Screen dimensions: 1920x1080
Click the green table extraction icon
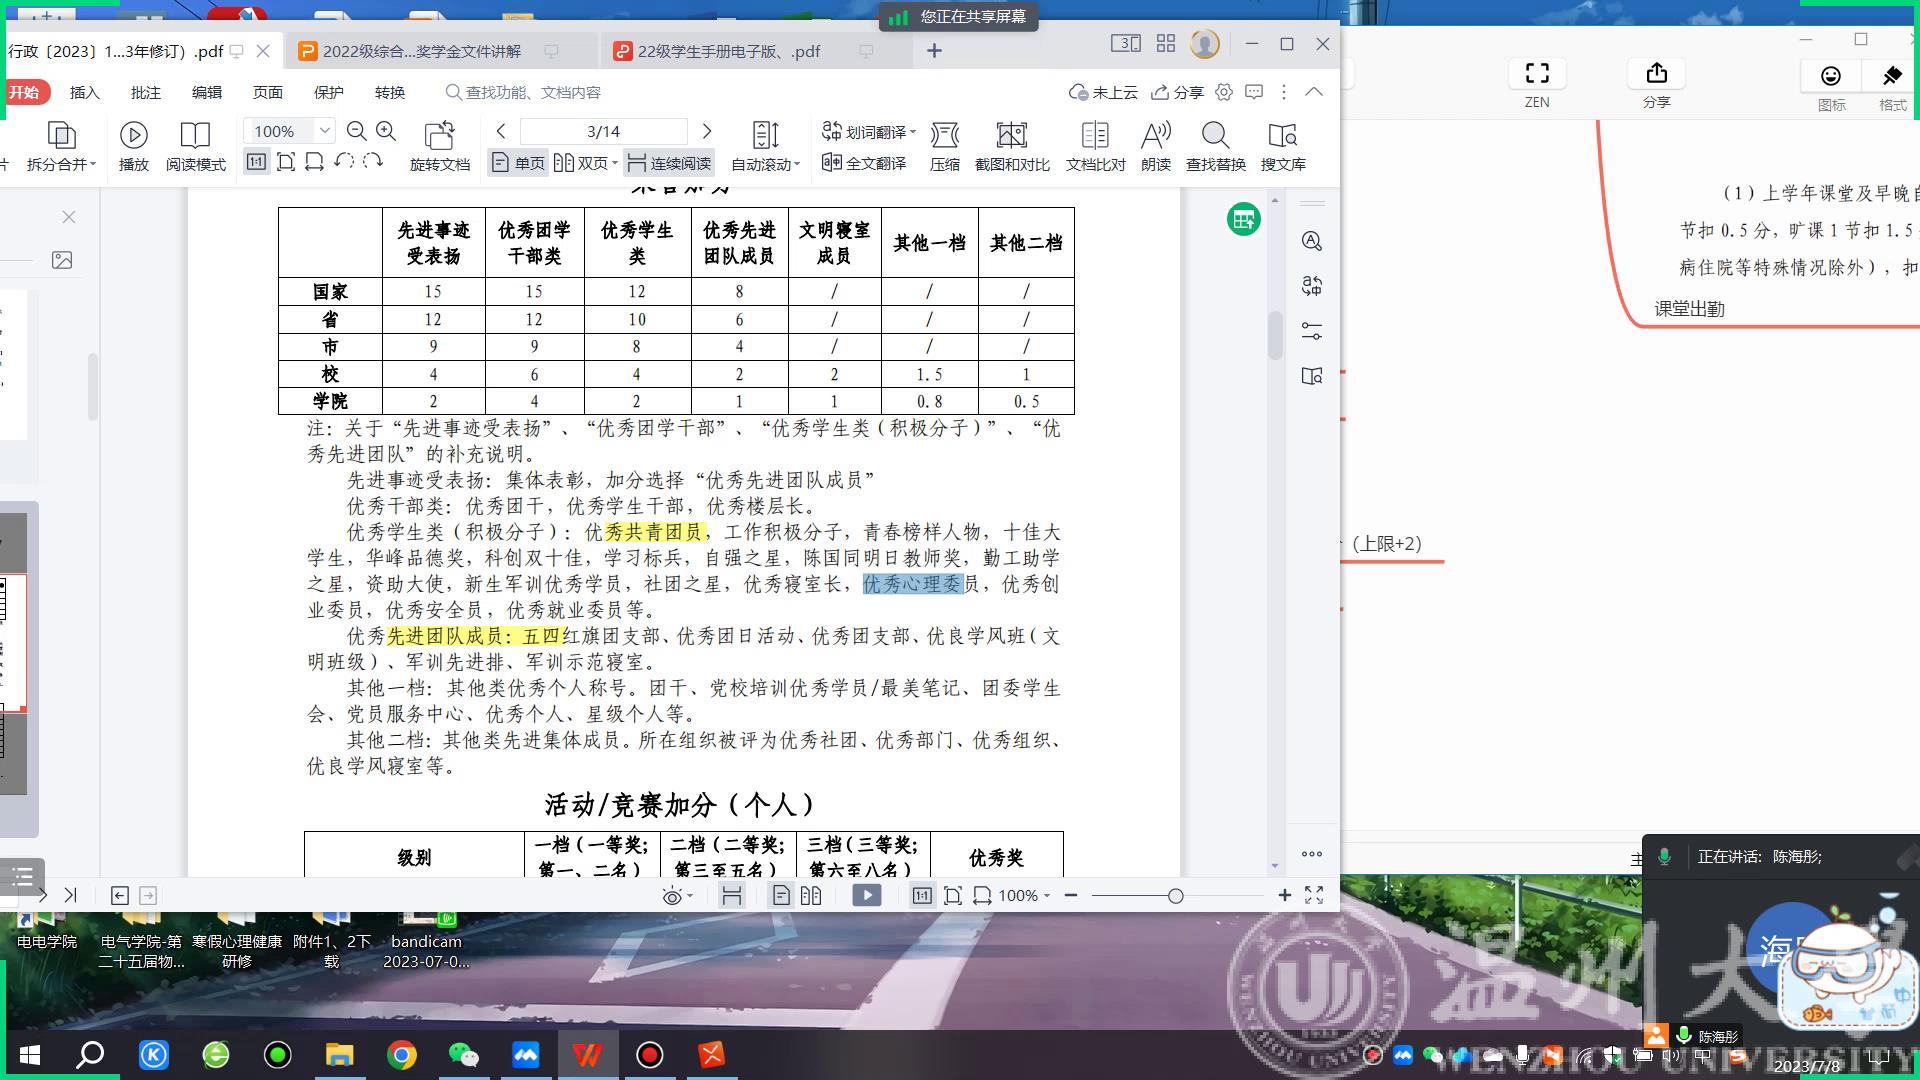coord(1243,220)
